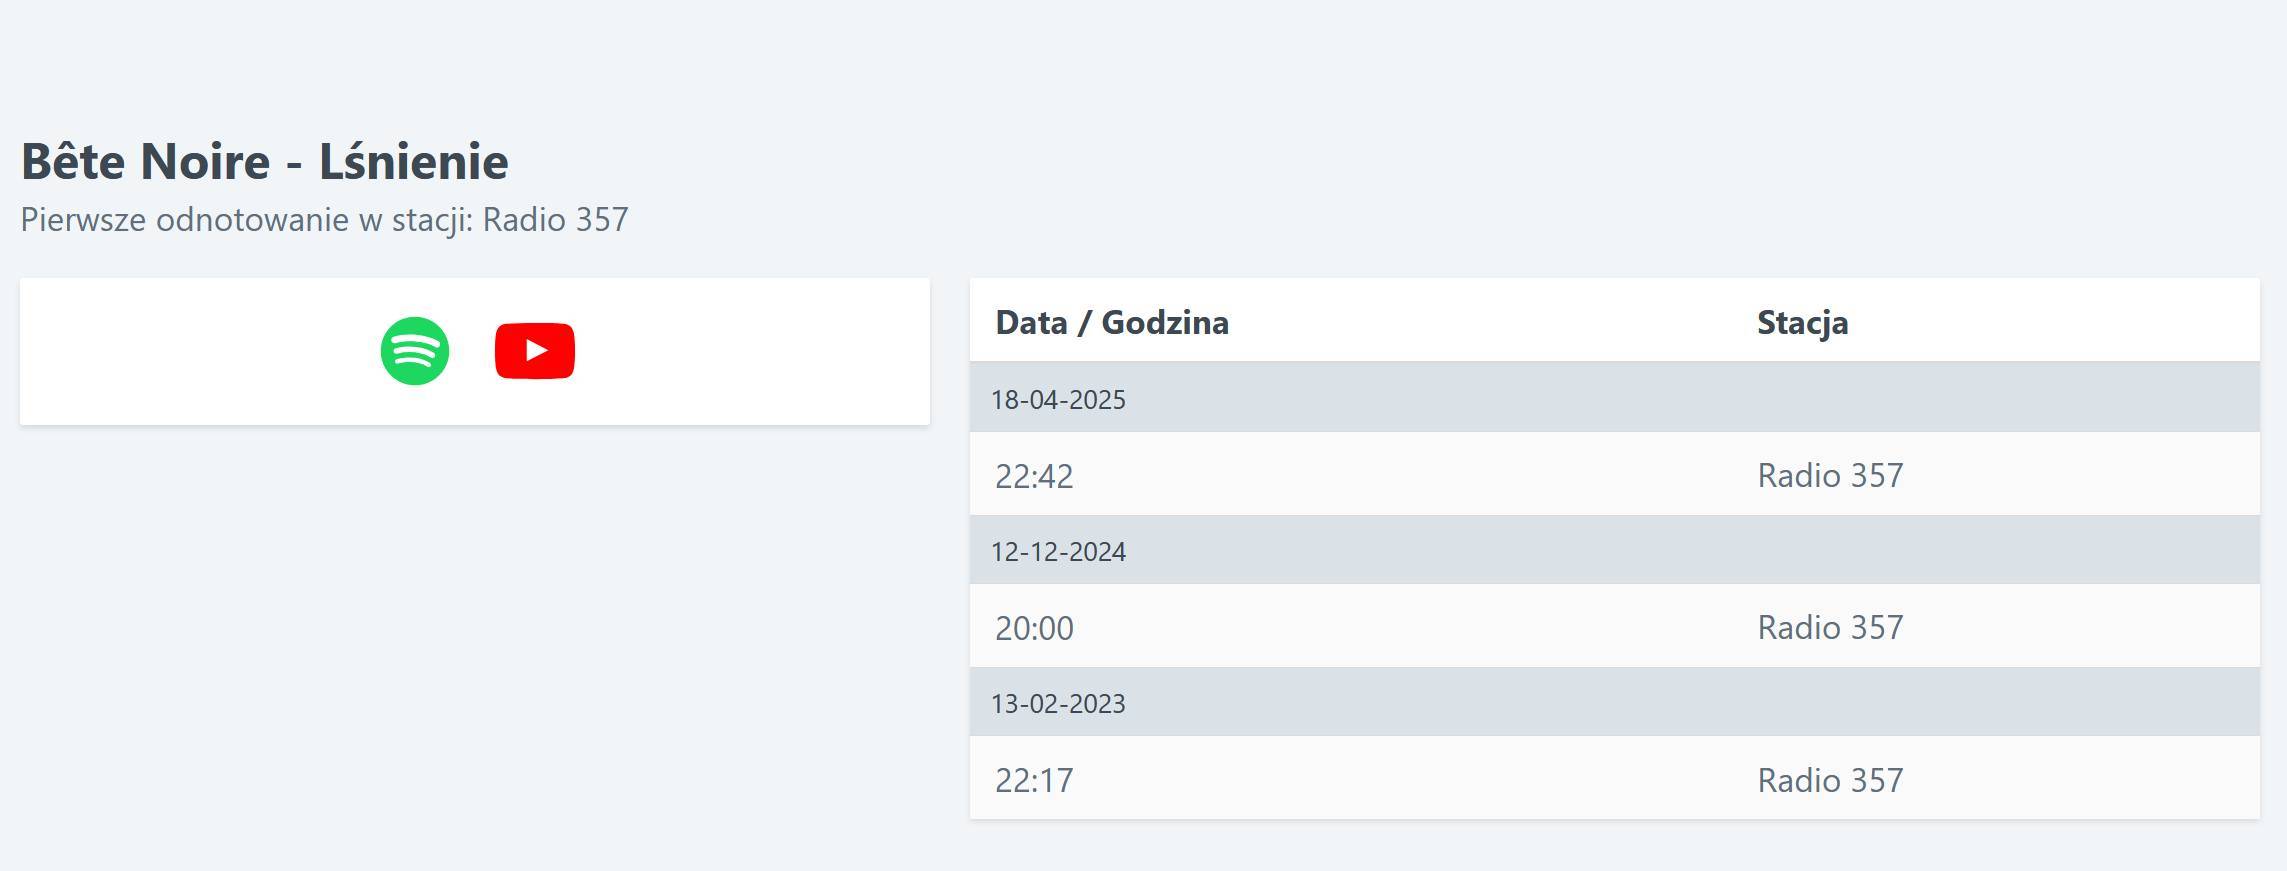Viewport: 2287px width, 871px height.
Task: Open Radio 357 in the 22:17 row
Action: tap(1830, 780)
